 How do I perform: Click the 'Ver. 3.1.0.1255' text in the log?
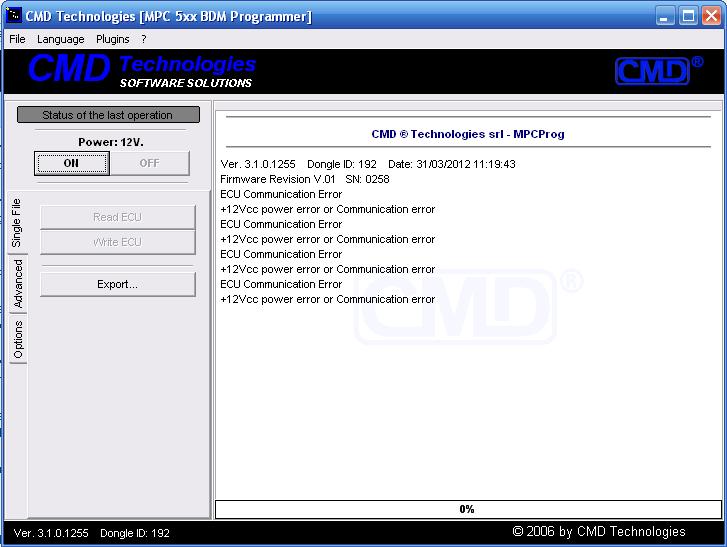[258, 164]
